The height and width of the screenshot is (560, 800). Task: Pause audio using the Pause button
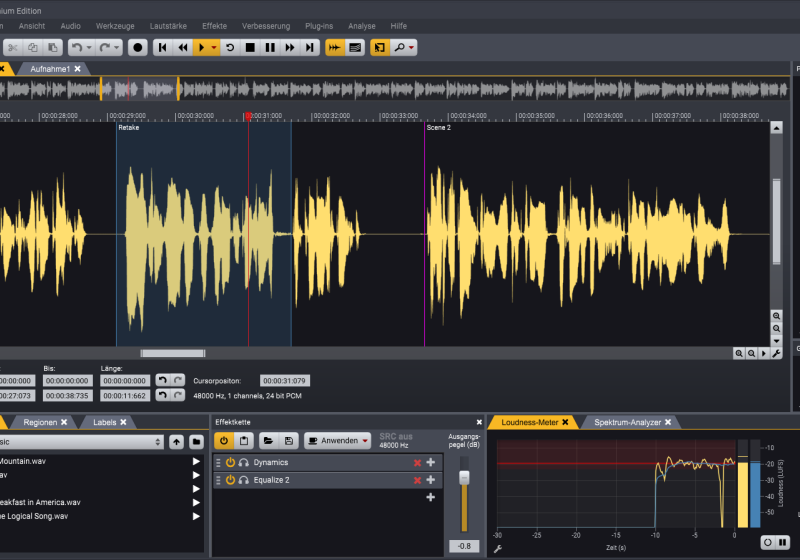point(270,47)
